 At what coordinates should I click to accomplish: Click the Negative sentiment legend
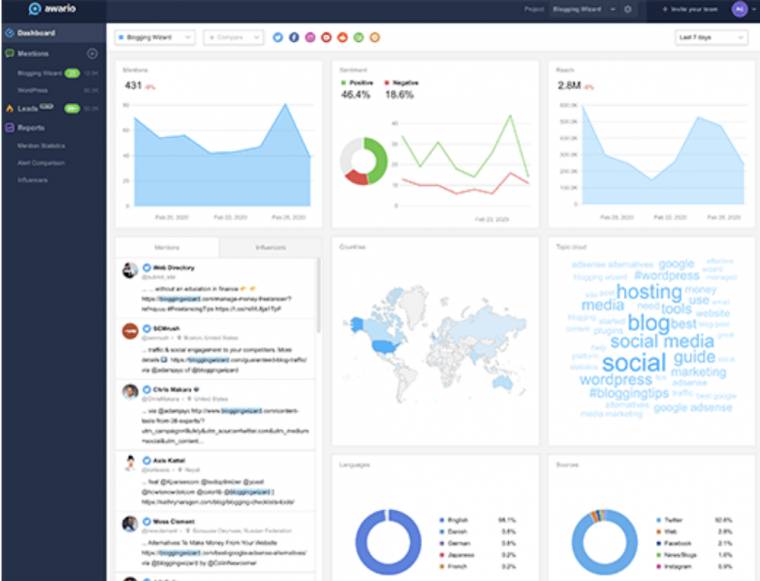click(401, 83)
